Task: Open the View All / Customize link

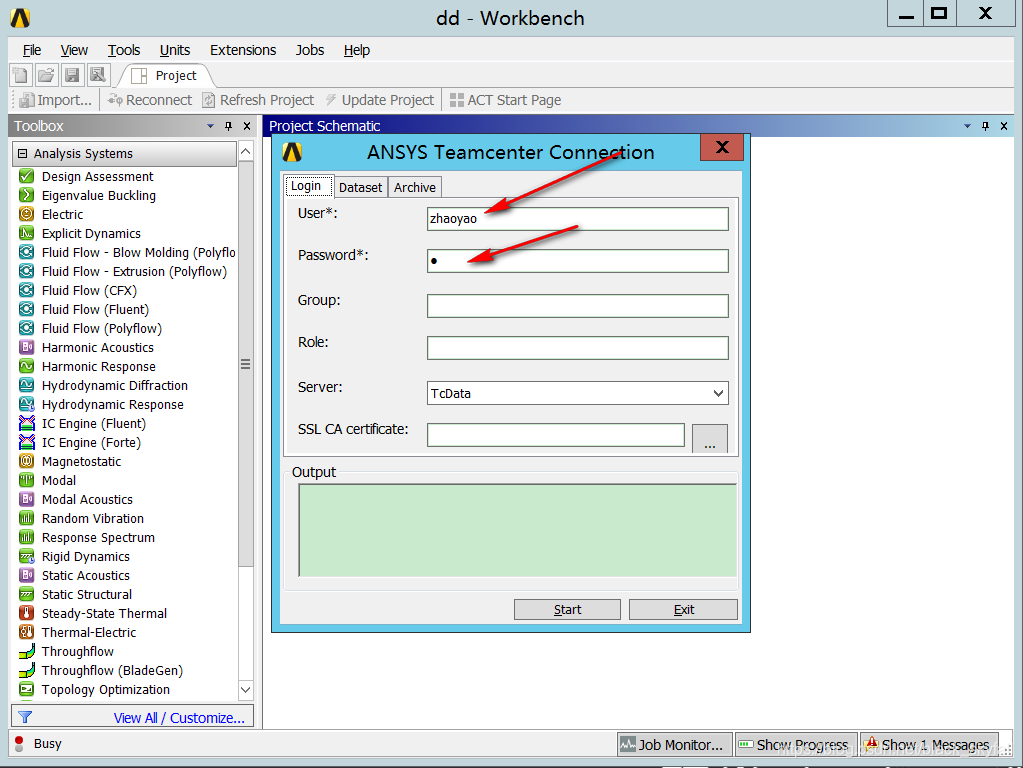Action: click(x=179, y=718)
